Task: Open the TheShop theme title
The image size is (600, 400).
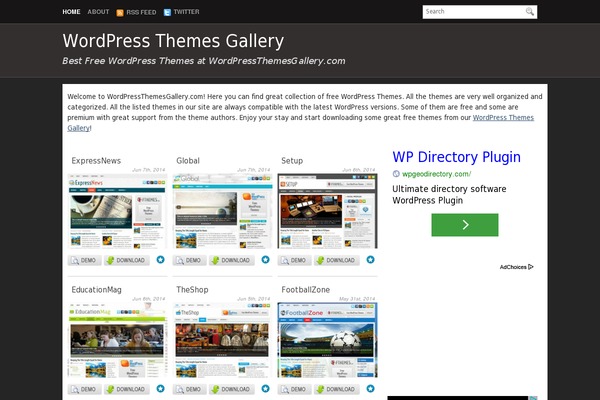Action: click(x=192, y=290)
